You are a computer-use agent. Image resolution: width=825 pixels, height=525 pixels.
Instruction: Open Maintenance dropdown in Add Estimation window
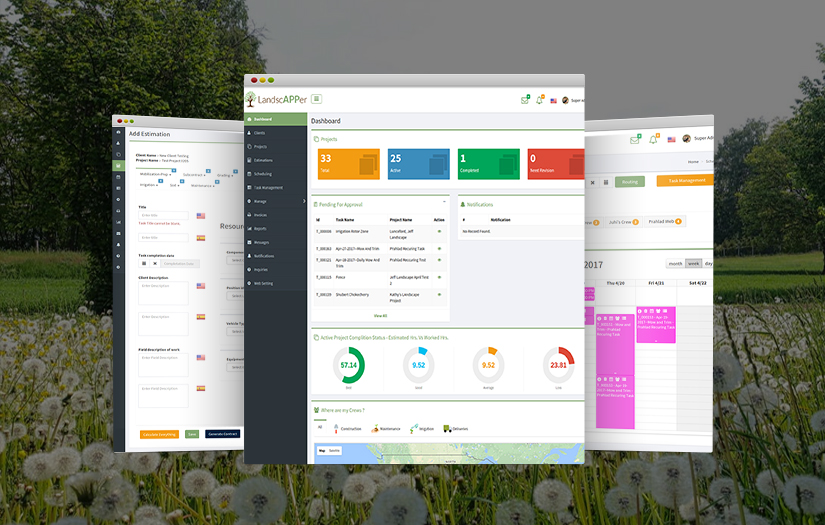203,185
